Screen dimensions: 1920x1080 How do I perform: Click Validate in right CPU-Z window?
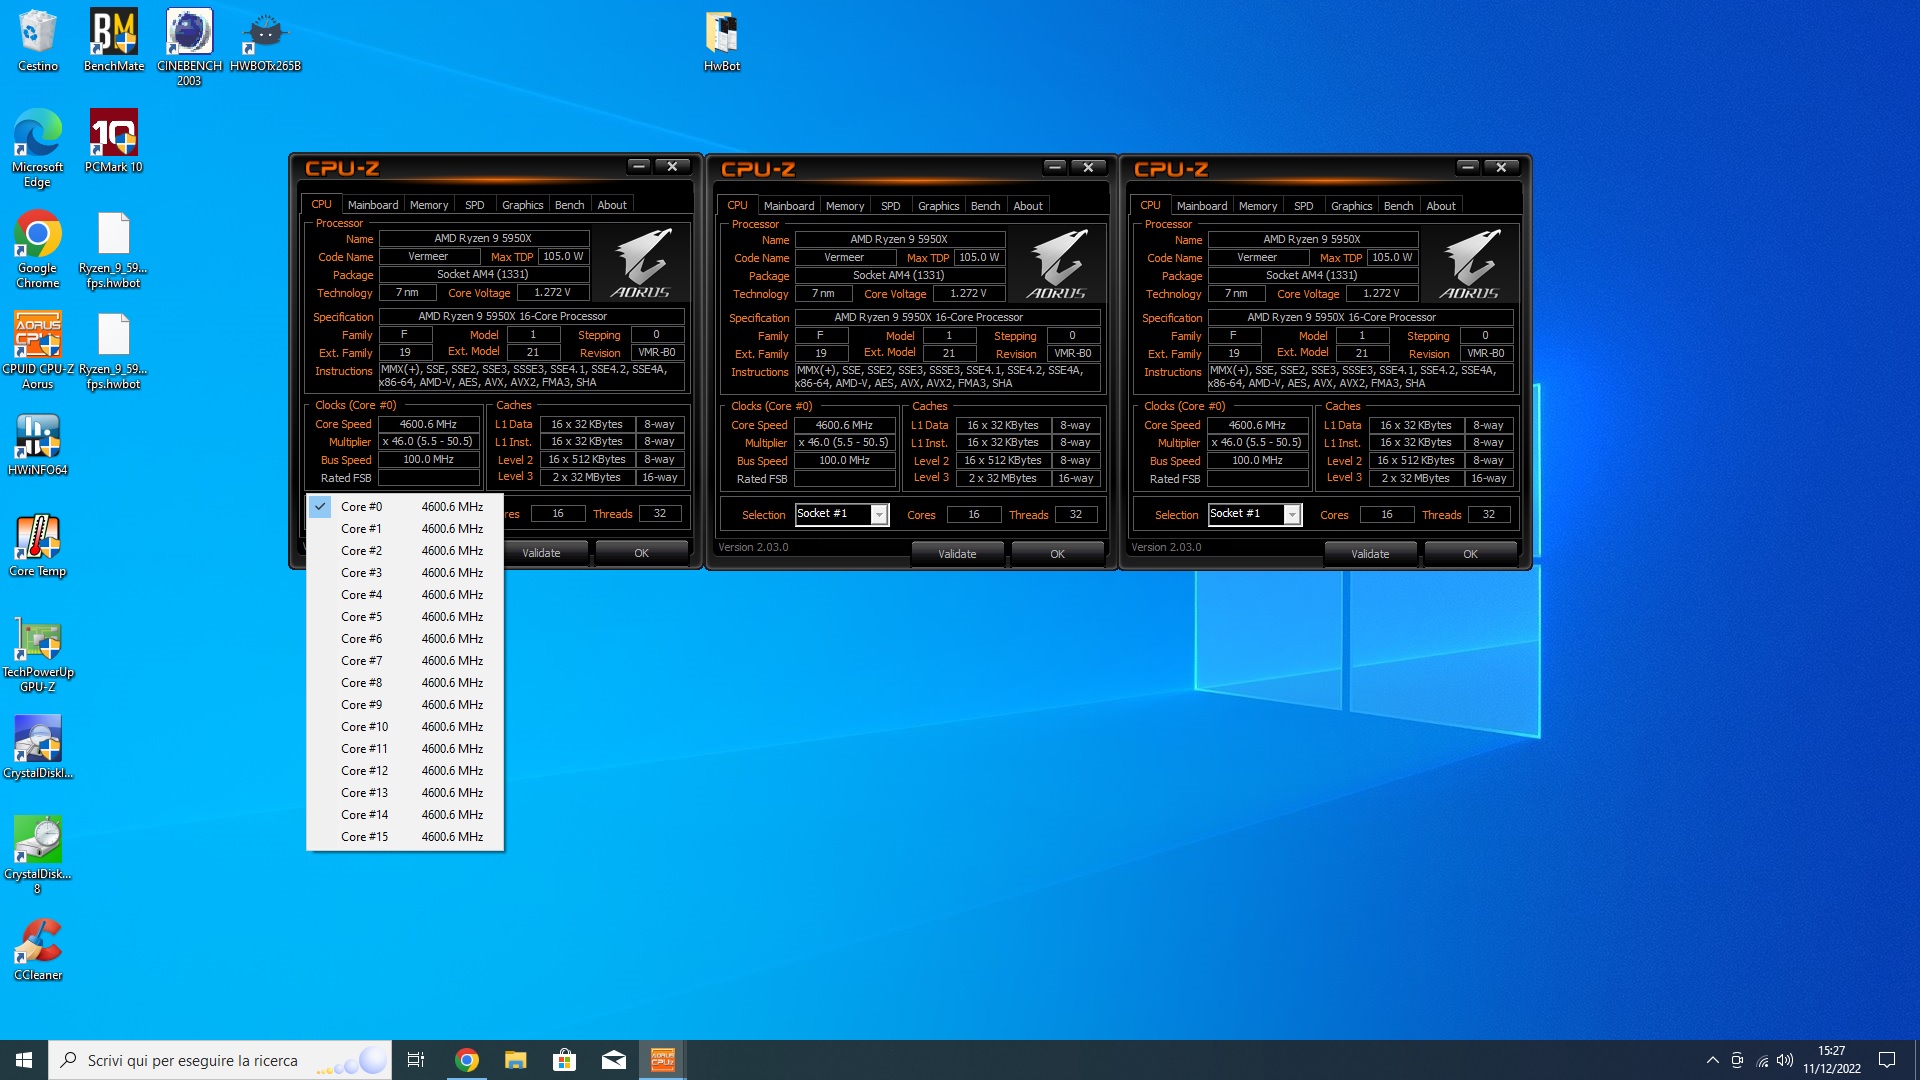click(1370, 554)
